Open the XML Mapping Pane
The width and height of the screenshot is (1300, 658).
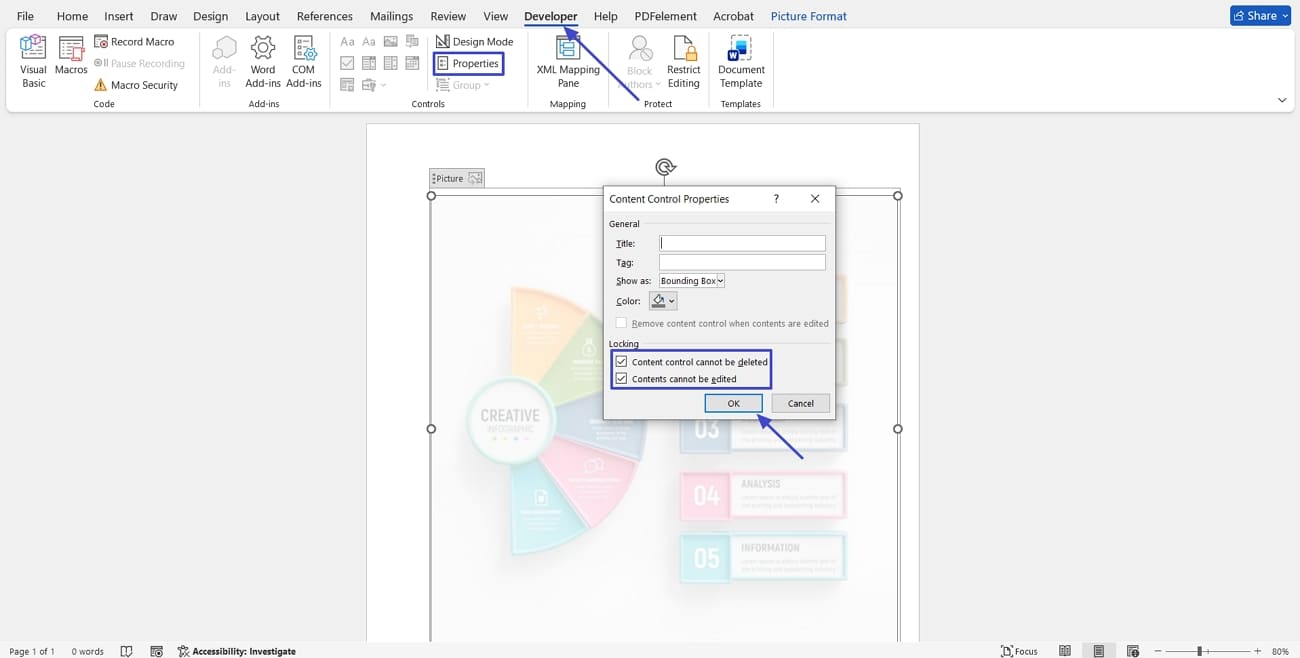568,62
